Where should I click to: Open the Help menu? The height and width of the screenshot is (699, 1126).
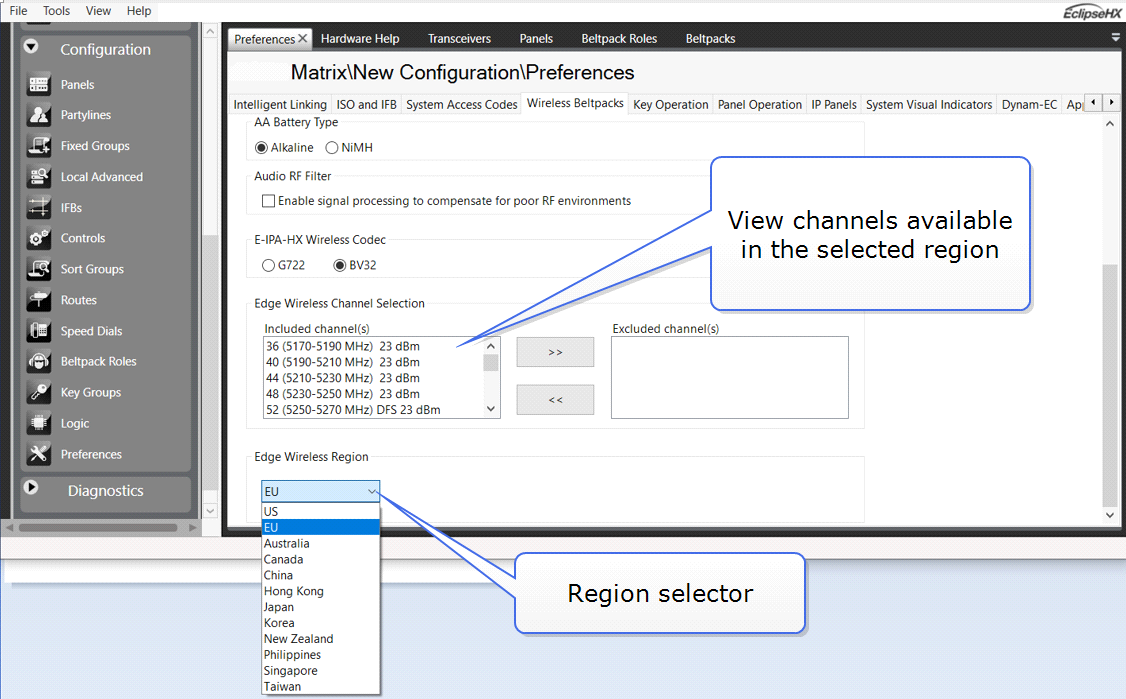tap(139, 11)
